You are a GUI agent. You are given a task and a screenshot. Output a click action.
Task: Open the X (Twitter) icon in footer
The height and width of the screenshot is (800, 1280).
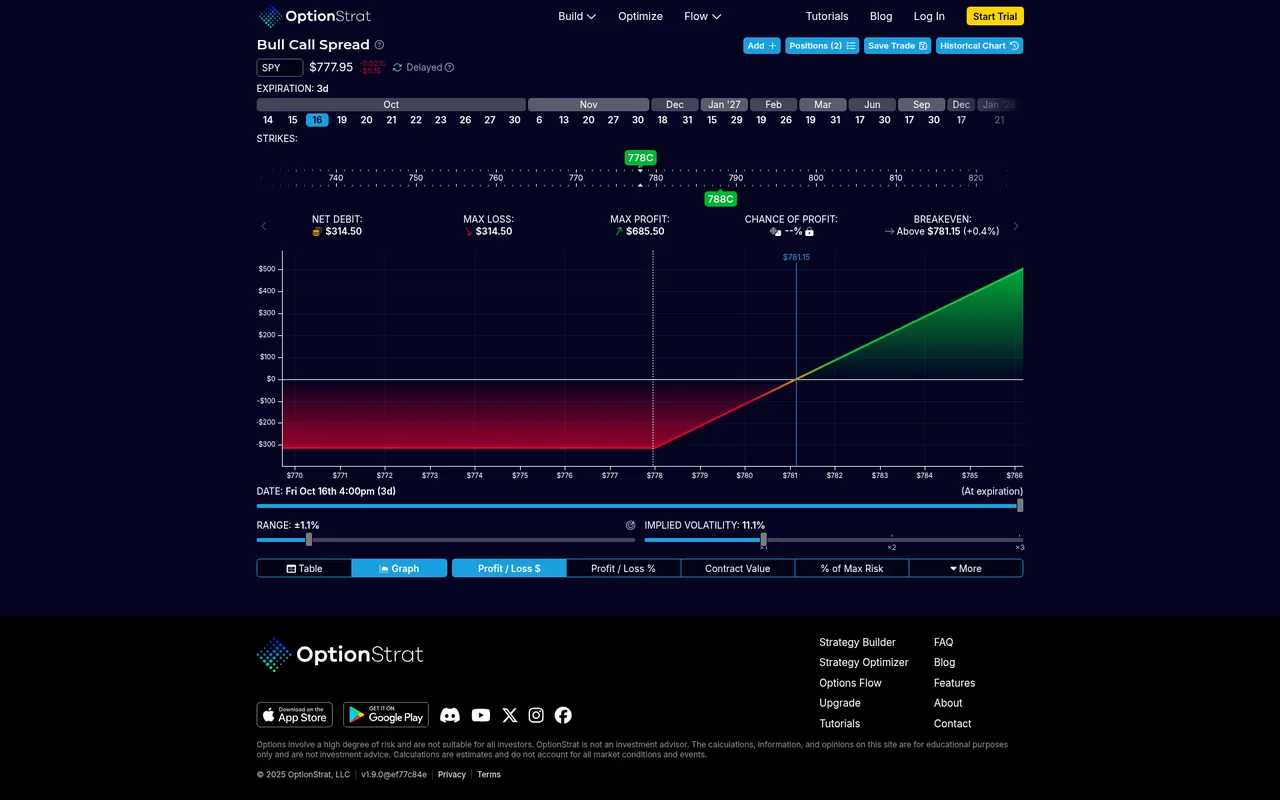[x=510, y=715]
